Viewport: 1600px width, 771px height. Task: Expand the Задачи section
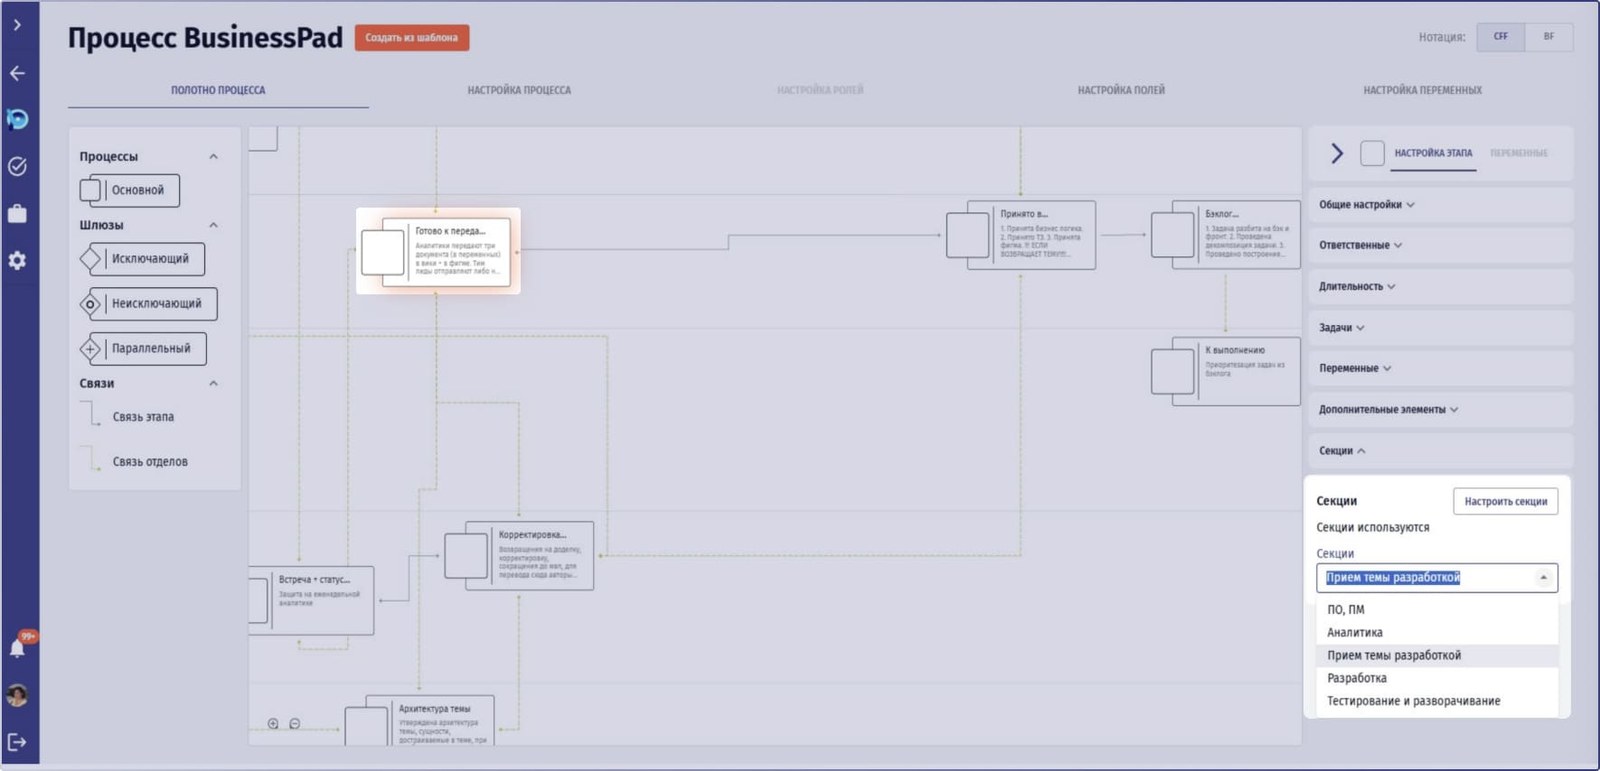pos(1441,327)
